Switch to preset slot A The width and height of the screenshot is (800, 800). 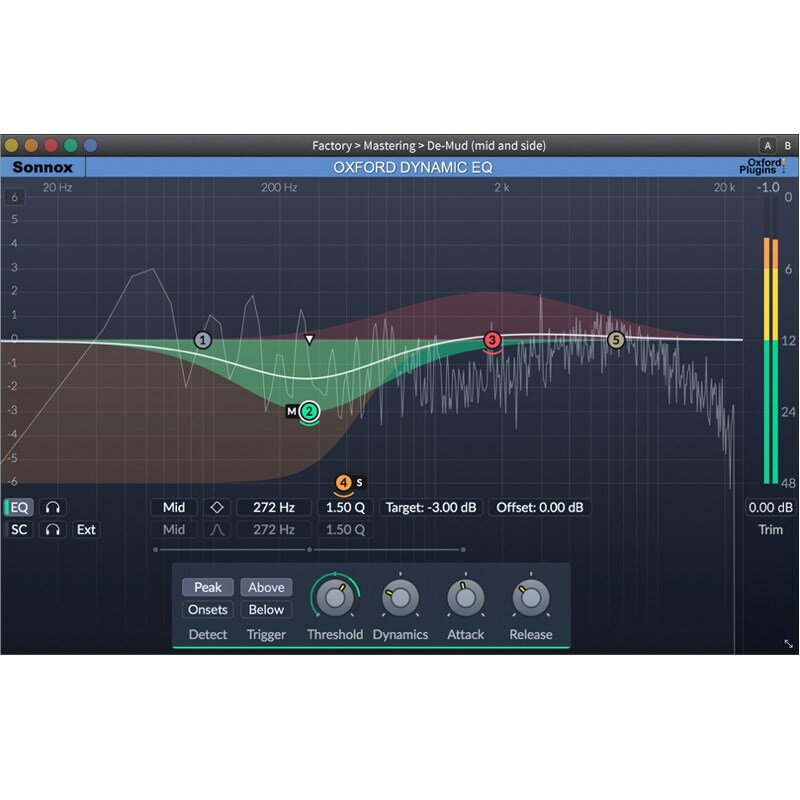pyautogui.click(x=767, y=146)
